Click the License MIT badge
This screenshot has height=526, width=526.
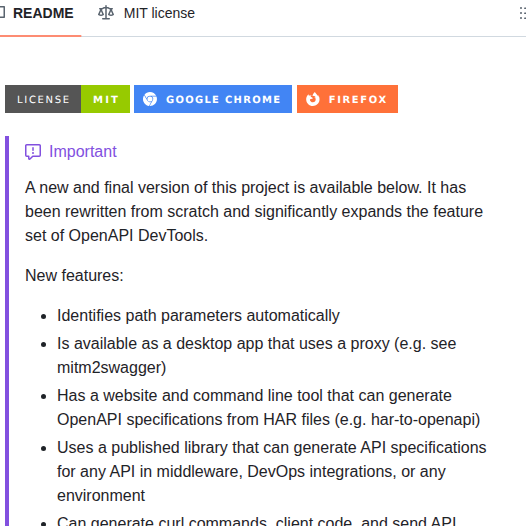click(x=67, y=99)
